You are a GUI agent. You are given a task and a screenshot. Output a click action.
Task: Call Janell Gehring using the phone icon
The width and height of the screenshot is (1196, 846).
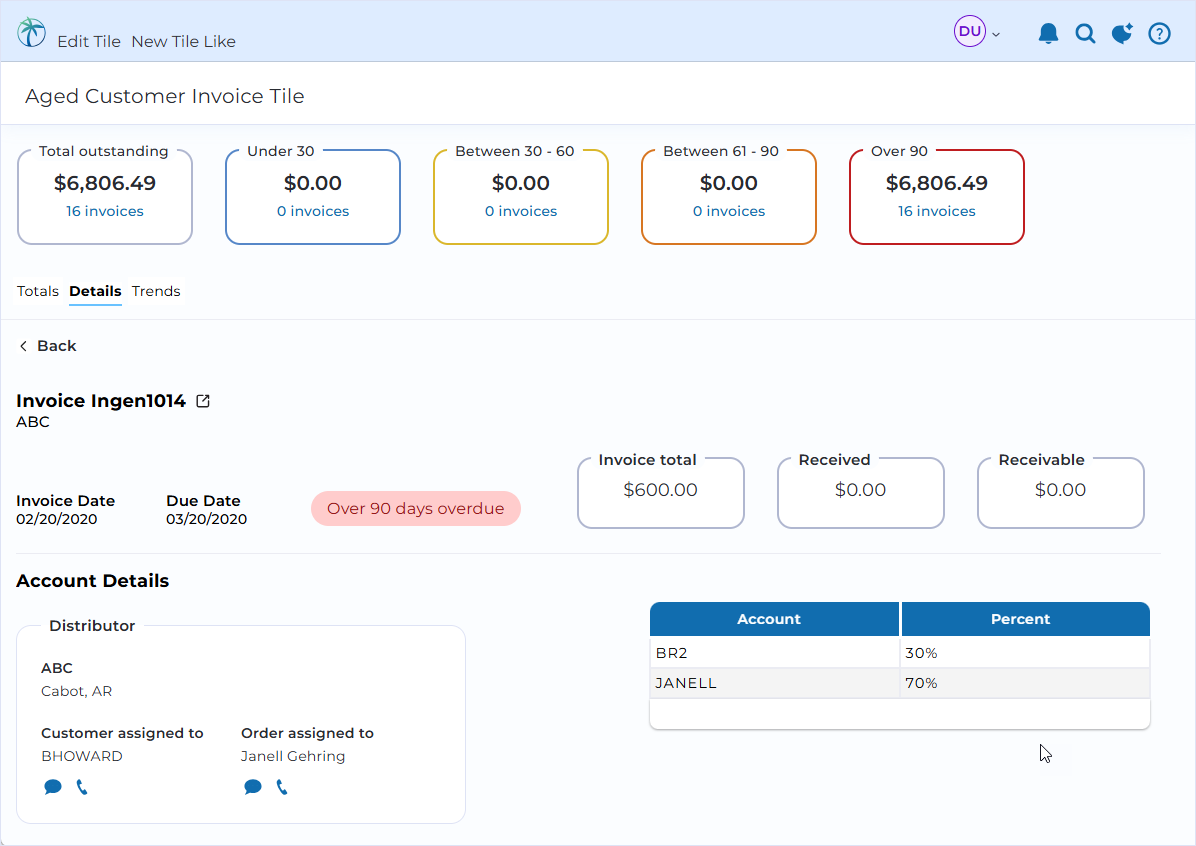coord(282,786)
